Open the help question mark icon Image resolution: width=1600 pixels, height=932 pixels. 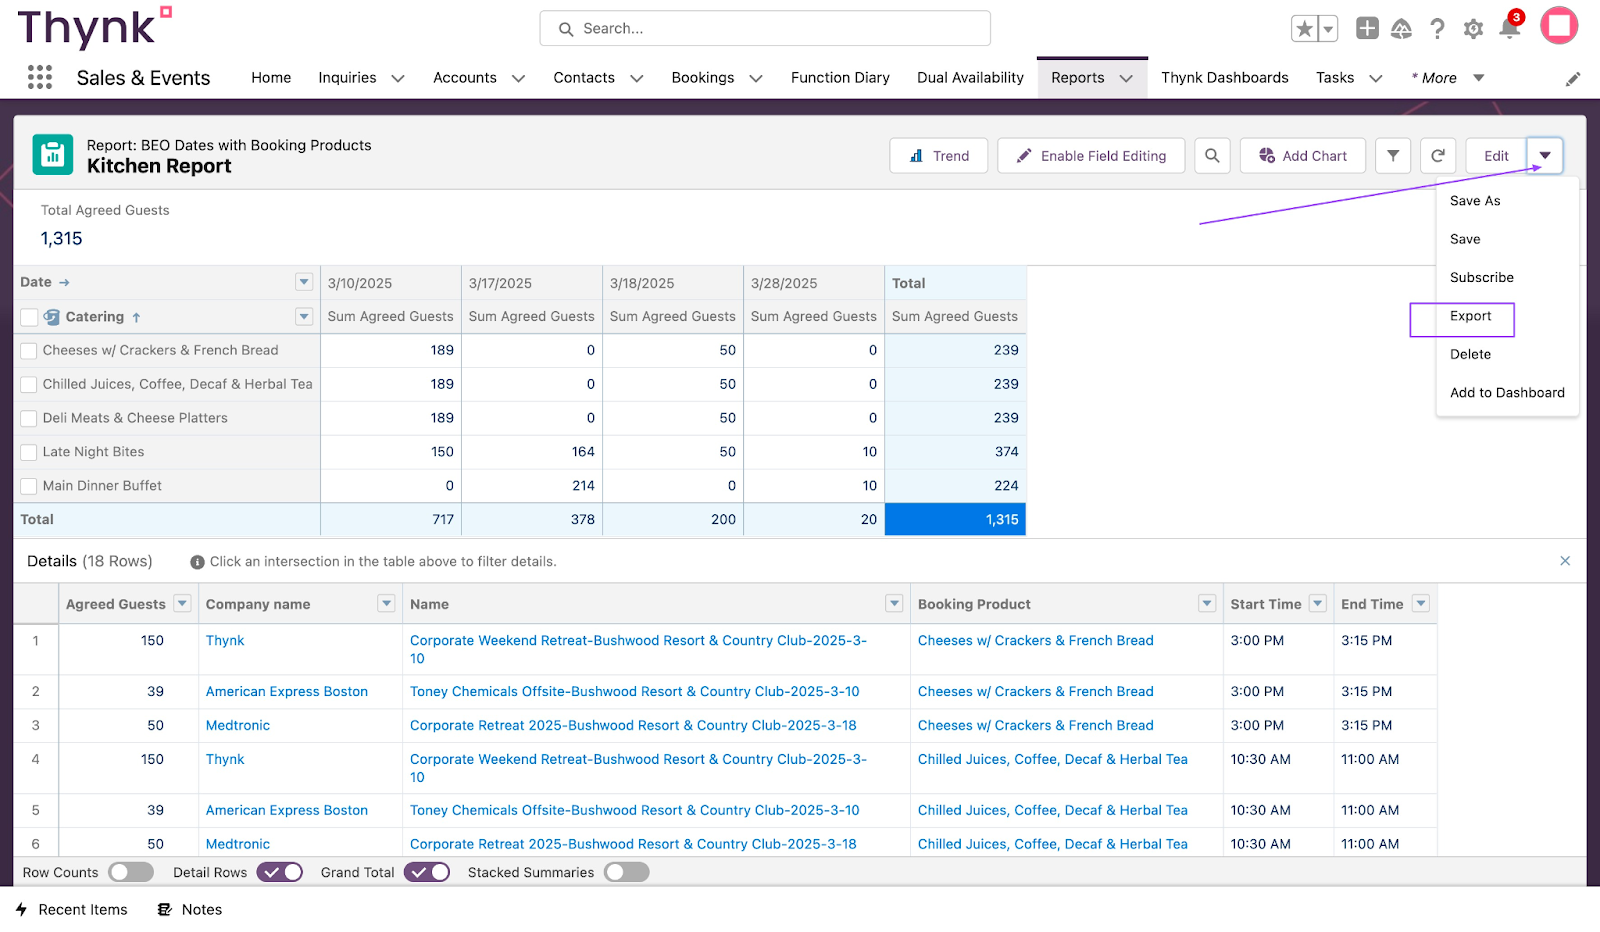(1437, 29)
